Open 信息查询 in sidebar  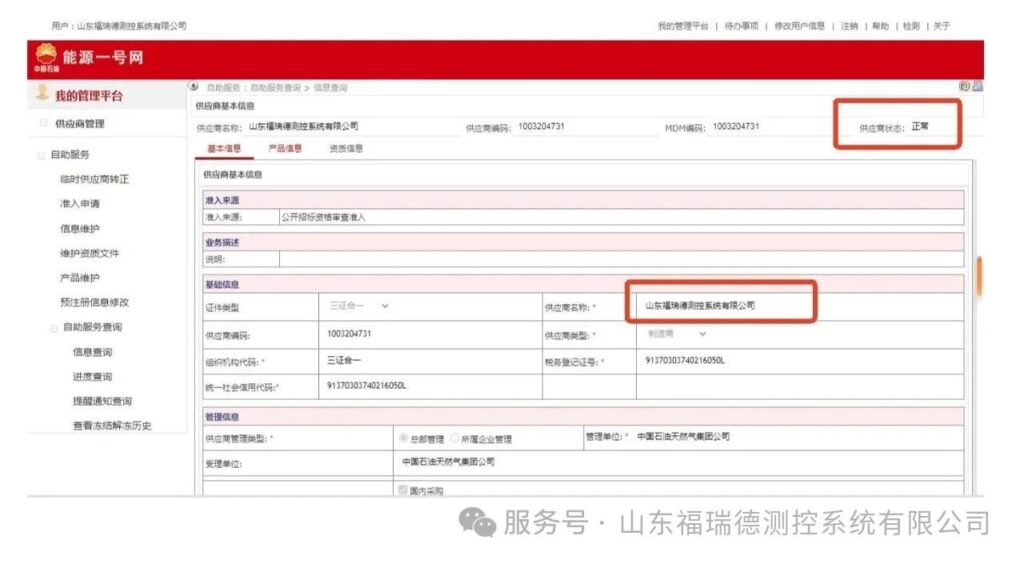(x=92, y=352)
